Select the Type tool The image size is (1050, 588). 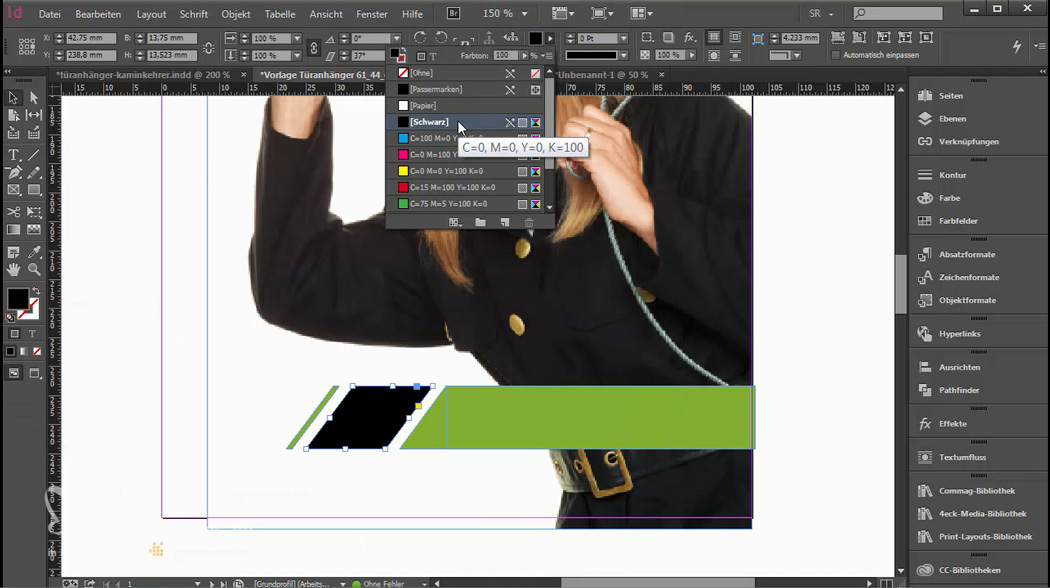pos(13,155)
